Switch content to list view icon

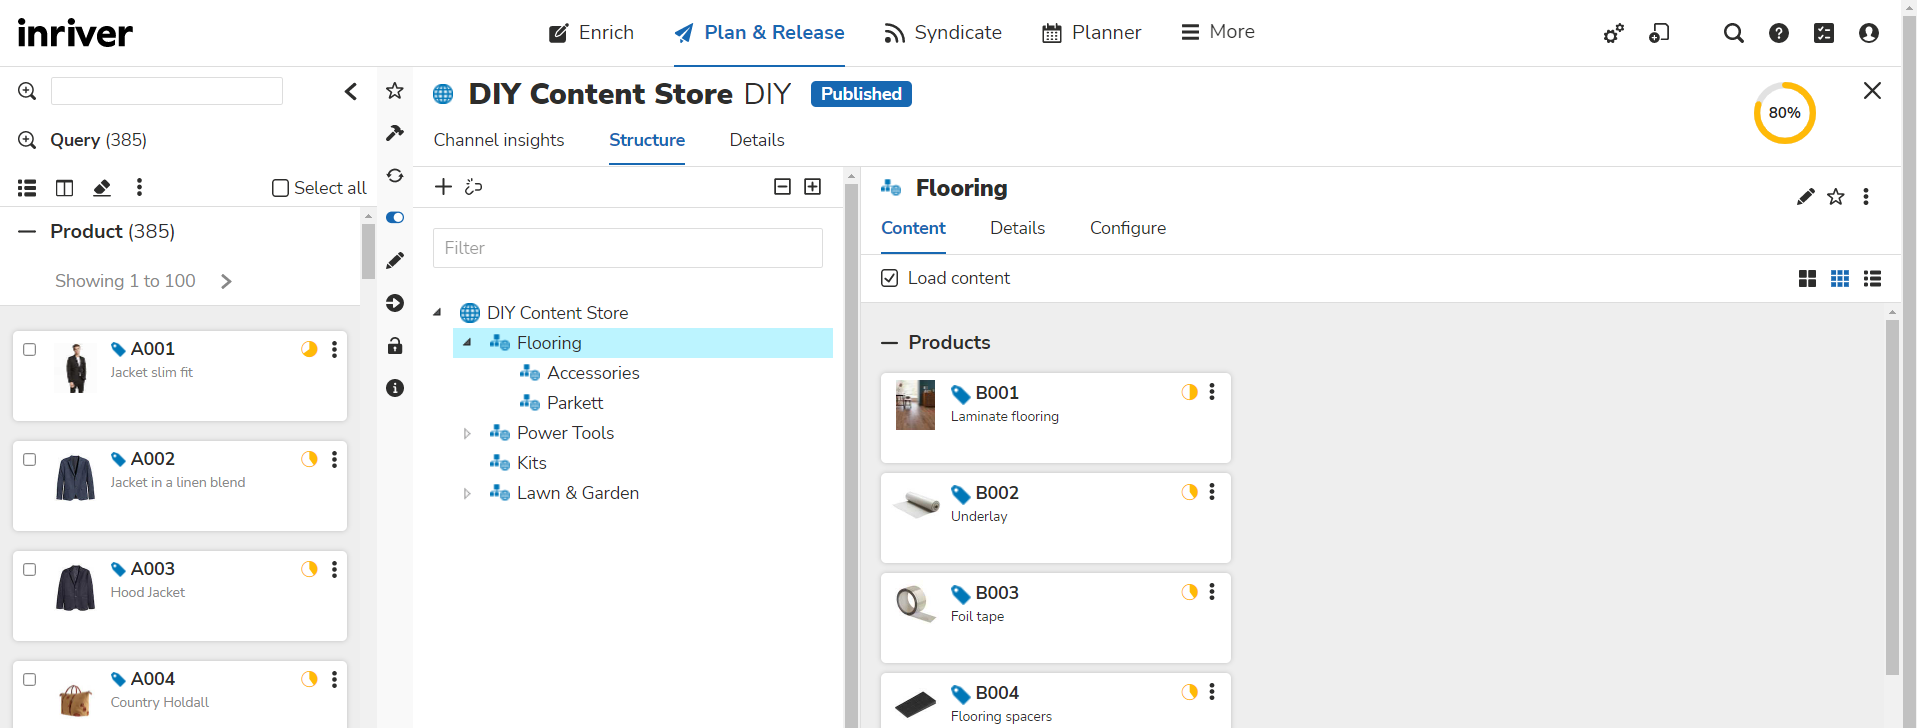pyautogui.click(x=1873, y=279)
